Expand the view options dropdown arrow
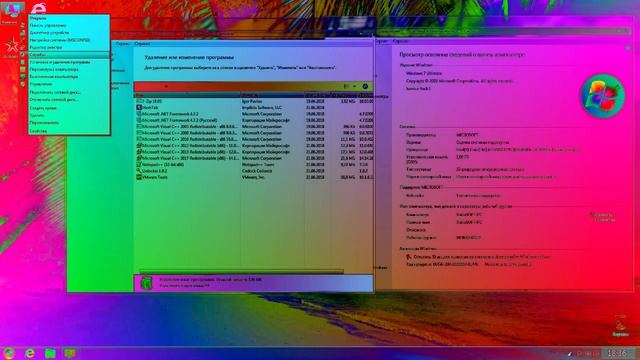This screenshot has width=640, height=360. [x=354, y=86]
